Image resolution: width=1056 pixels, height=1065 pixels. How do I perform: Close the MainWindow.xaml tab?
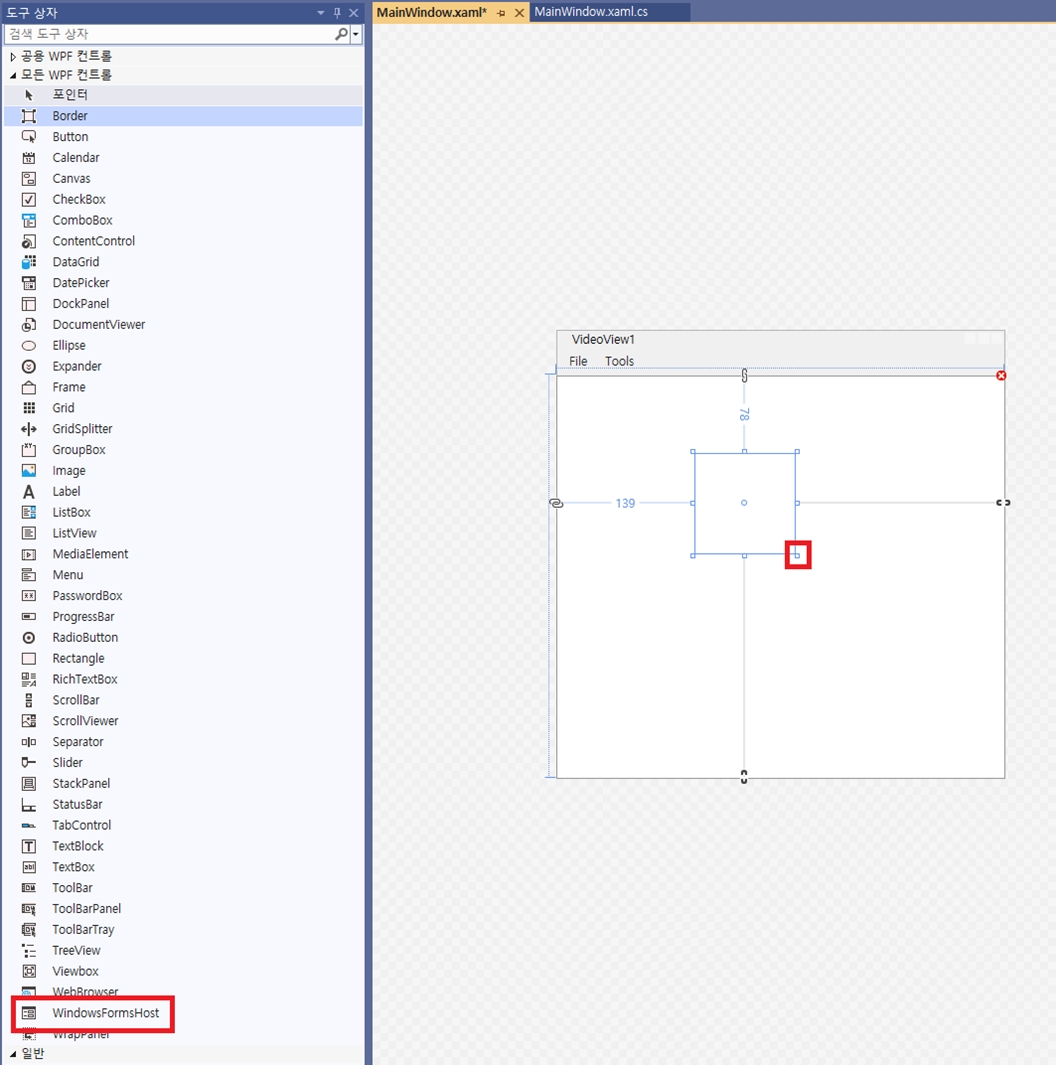519,13
